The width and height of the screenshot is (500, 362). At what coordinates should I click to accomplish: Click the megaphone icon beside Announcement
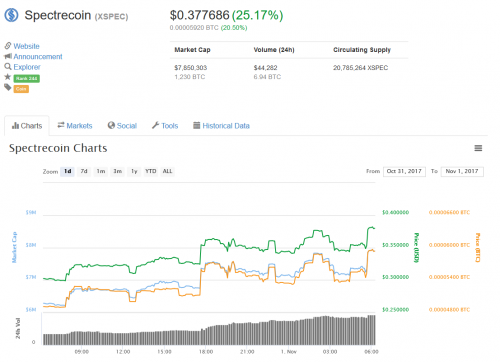8,56
